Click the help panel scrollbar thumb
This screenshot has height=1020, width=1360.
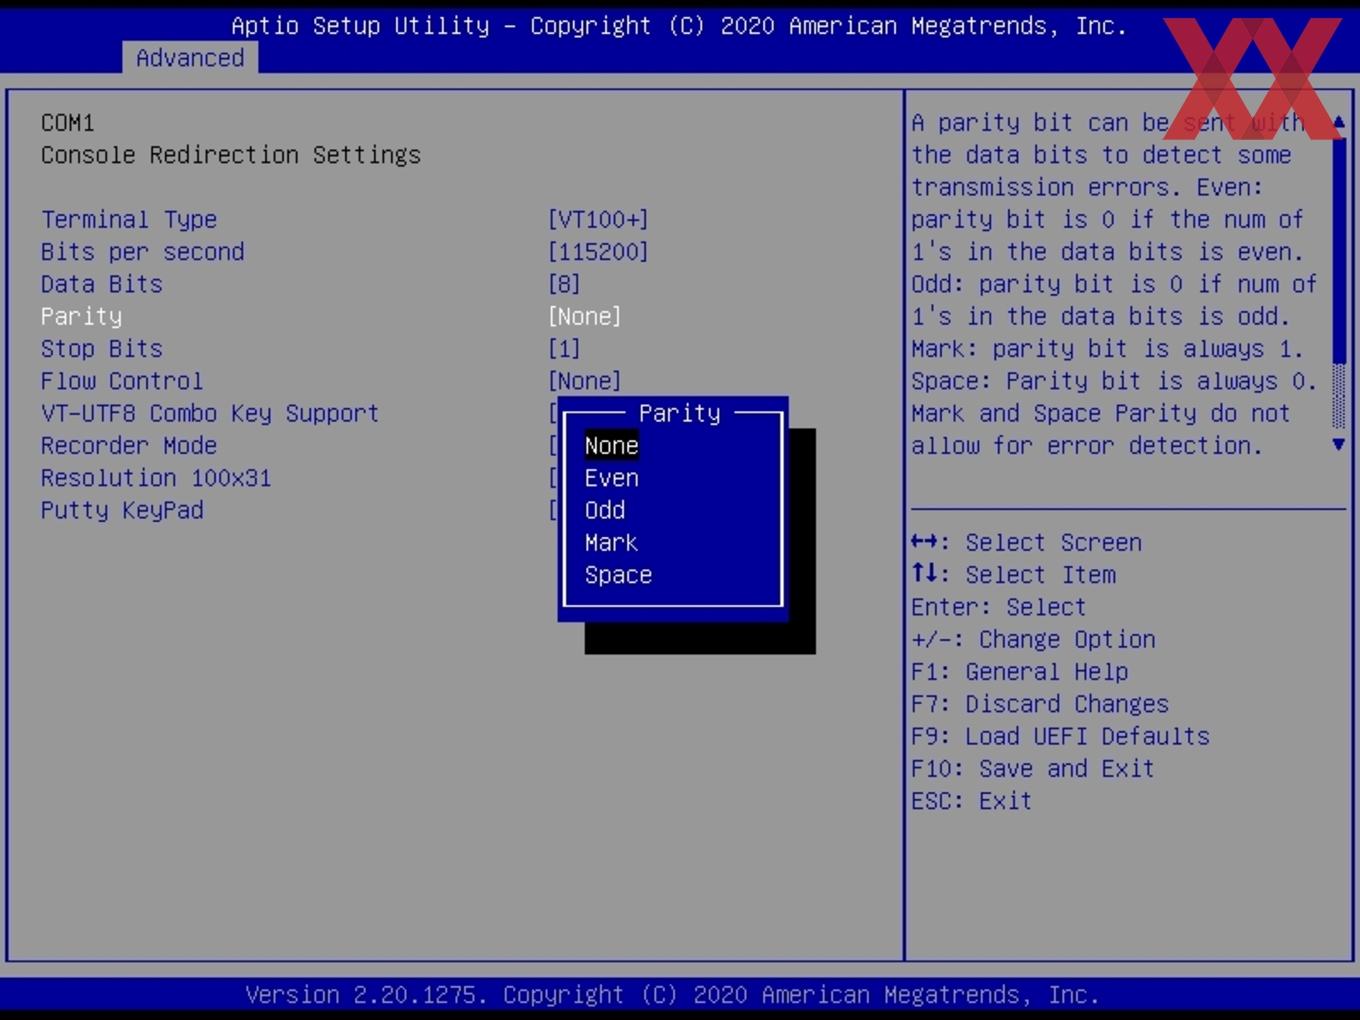tap(1339, 250)
